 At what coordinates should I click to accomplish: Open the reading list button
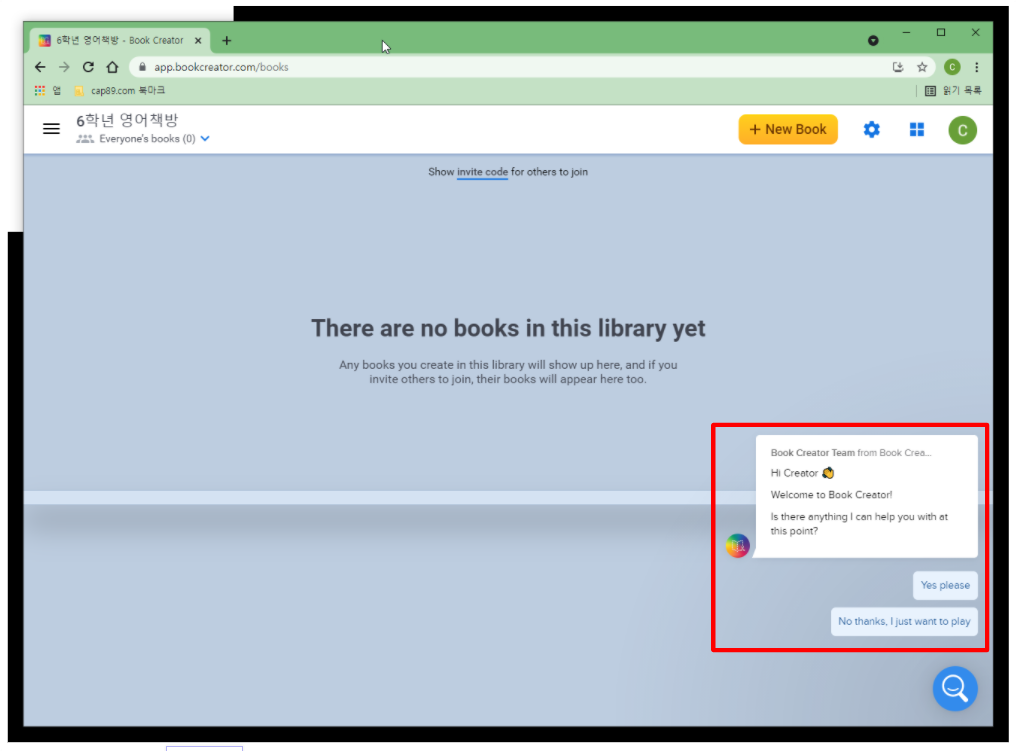tap(952, 91)
